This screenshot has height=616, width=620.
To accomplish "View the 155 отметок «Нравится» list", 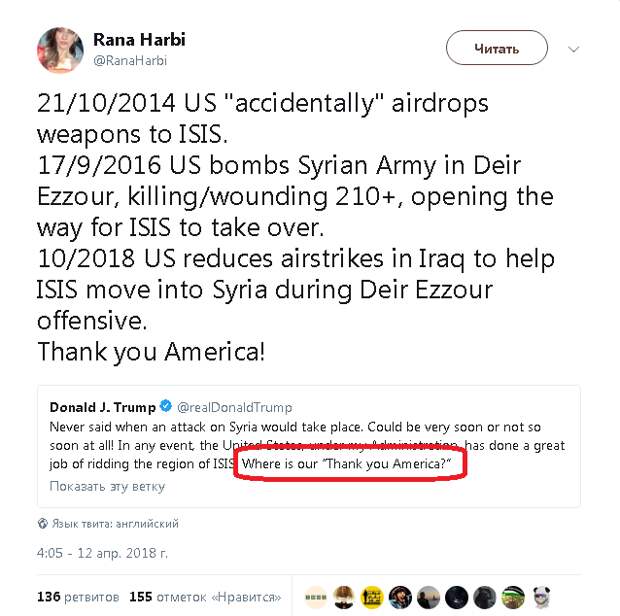I will [x=205, y=597].
